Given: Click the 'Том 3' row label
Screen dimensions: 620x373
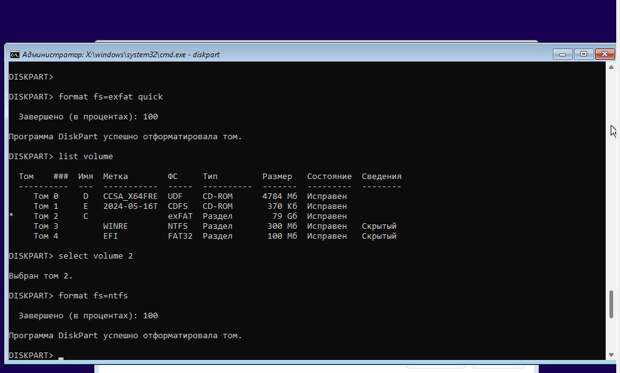Looking at the screenshot, I should point(46,226).
